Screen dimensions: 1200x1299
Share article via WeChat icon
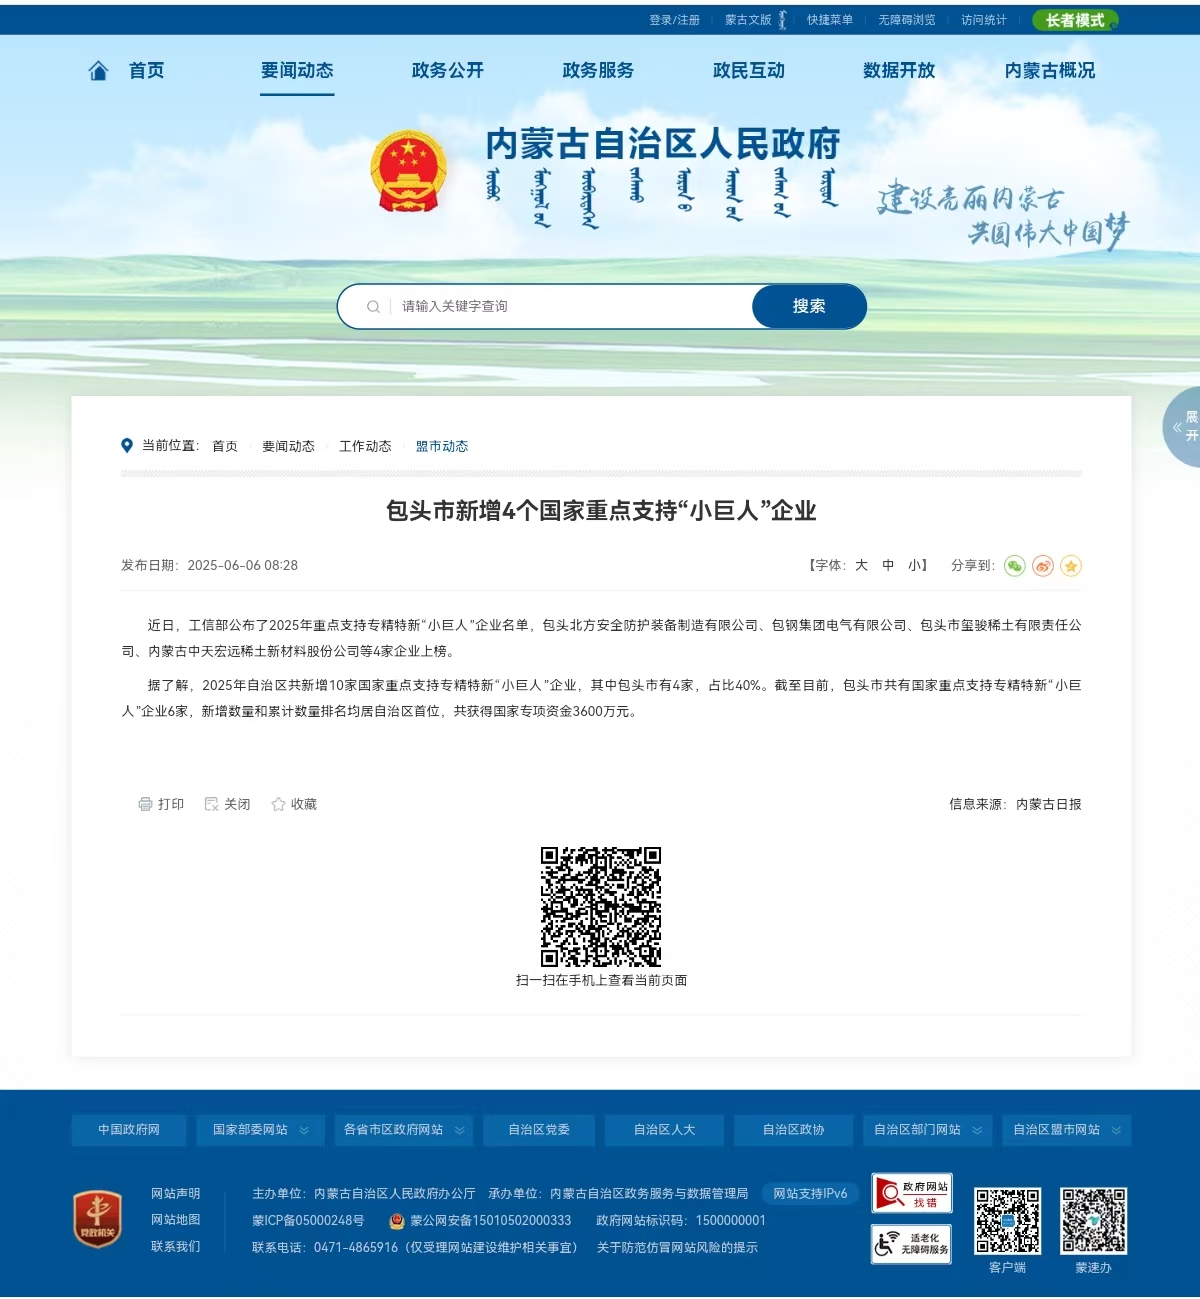(x=1014, y=566)
